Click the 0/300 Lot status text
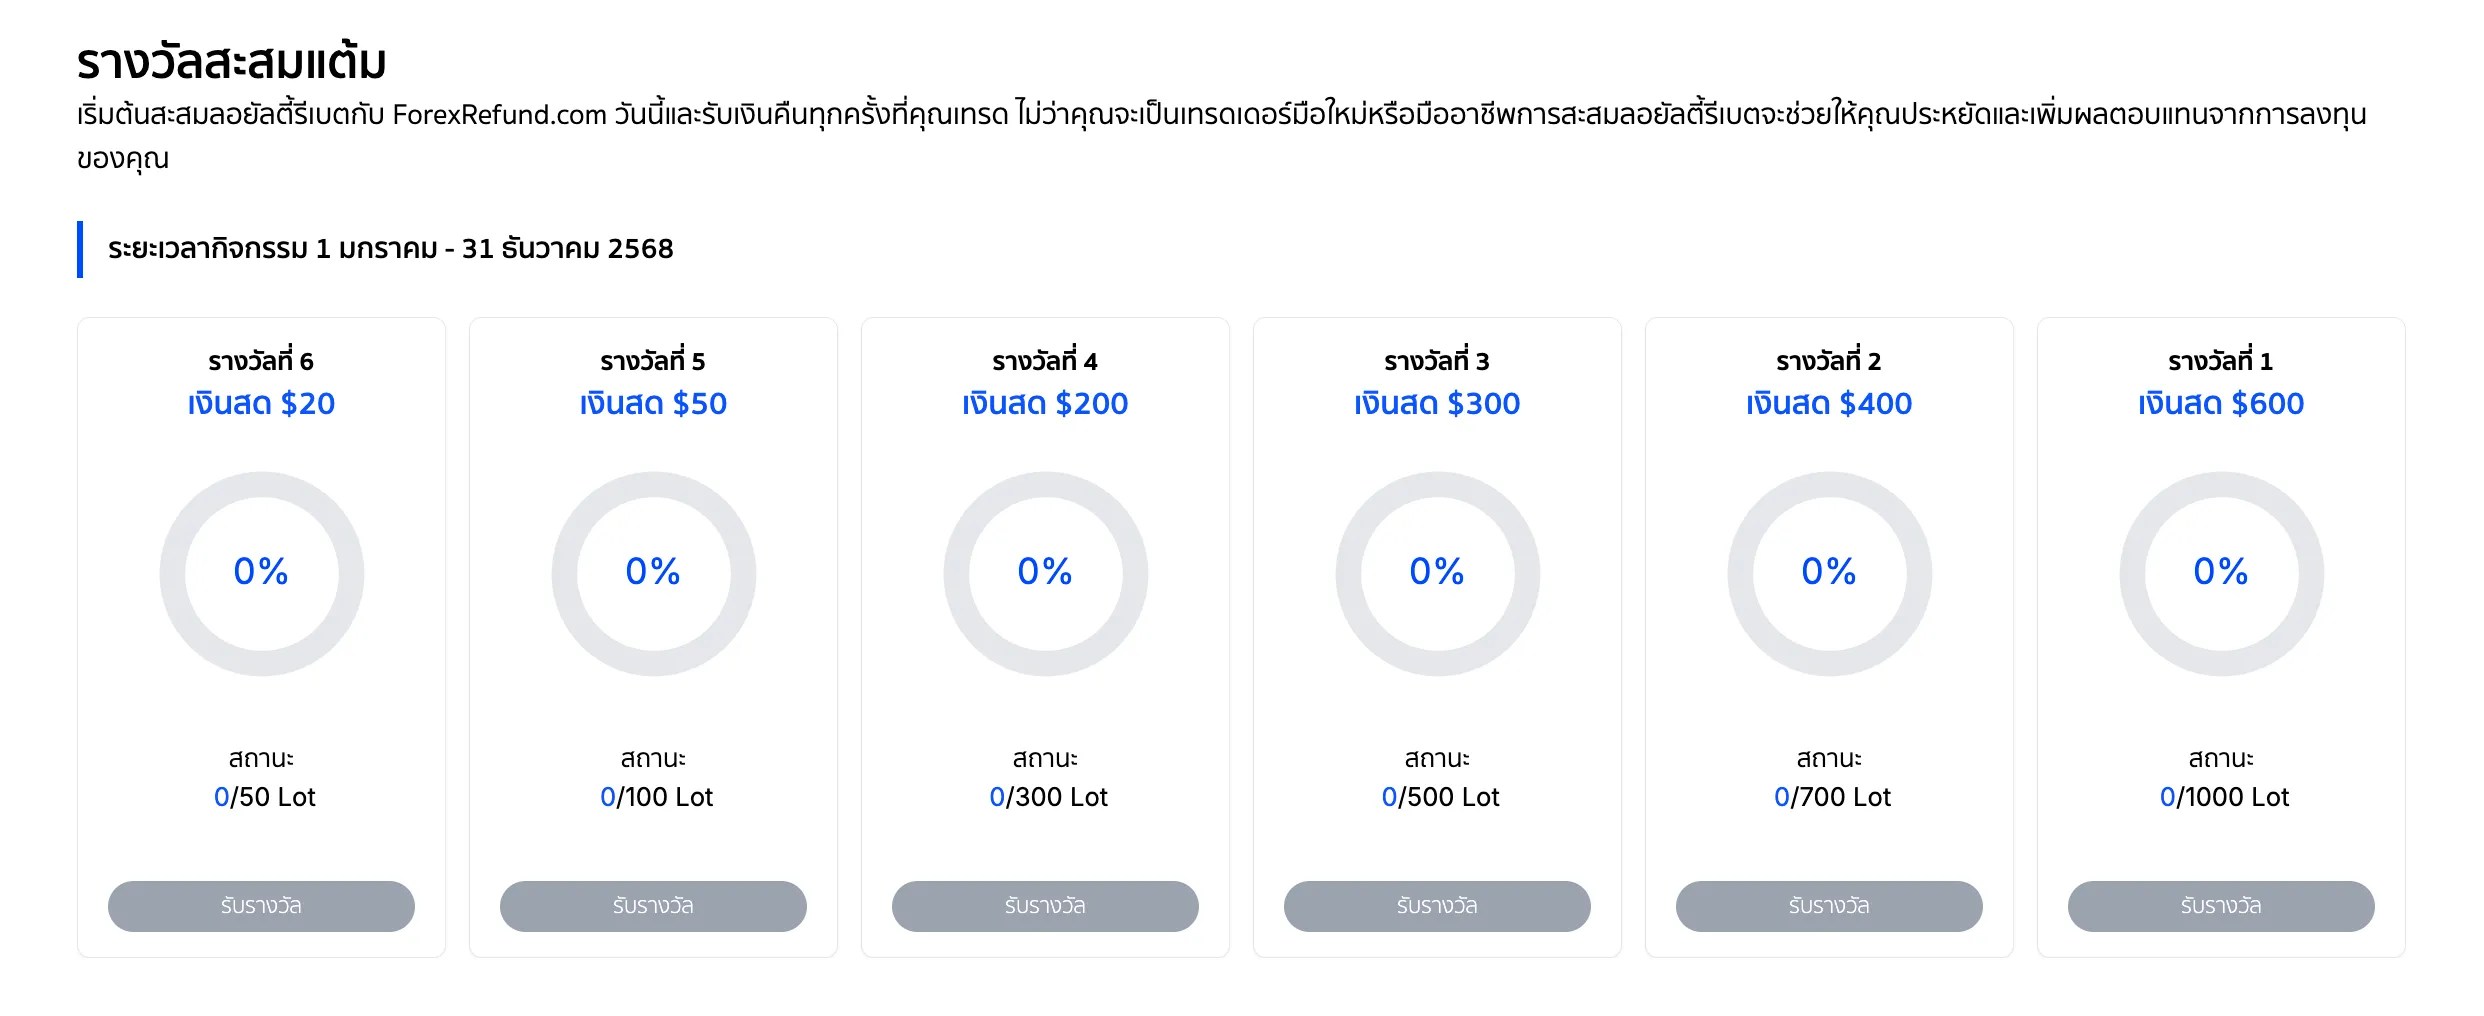 coord(1048,797)
